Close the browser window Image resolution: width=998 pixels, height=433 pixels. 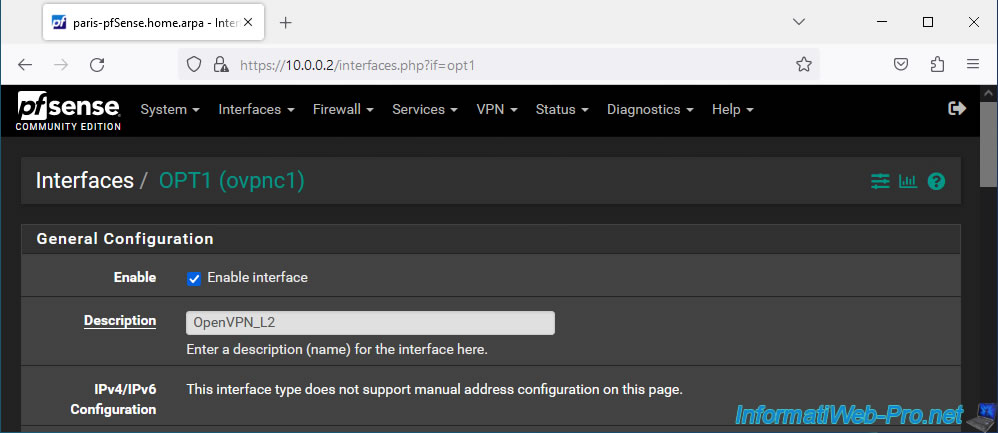(974, 22)
